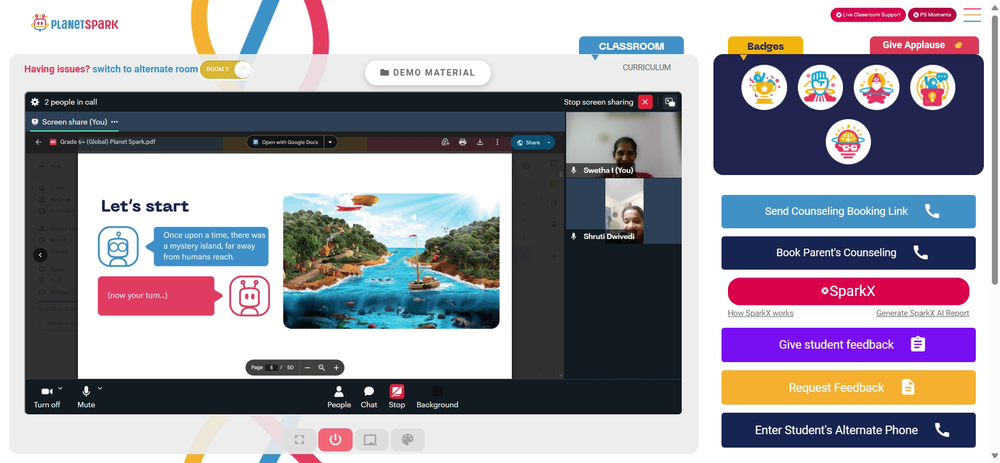Open the pop-out view icon next to stop sharing
1000x463 pixels.
point(670,102)
